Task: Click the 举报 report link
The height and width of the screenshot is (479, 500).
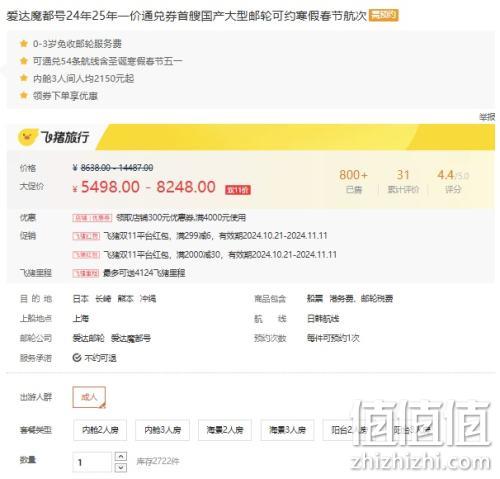Action: 487,117
